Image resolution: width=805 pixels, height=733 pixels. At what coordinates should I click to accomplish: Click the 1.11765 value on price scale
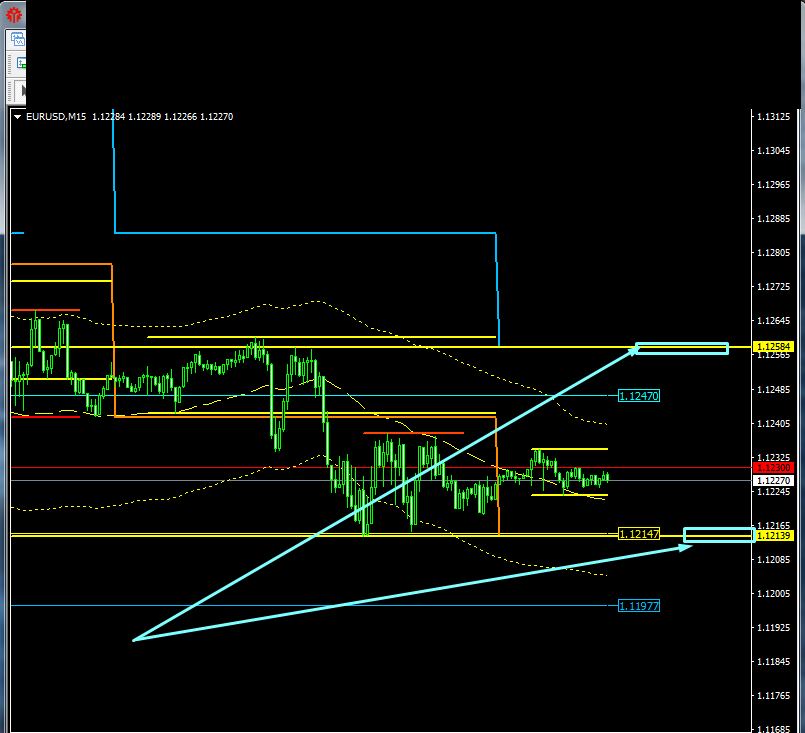pos(774,696)
